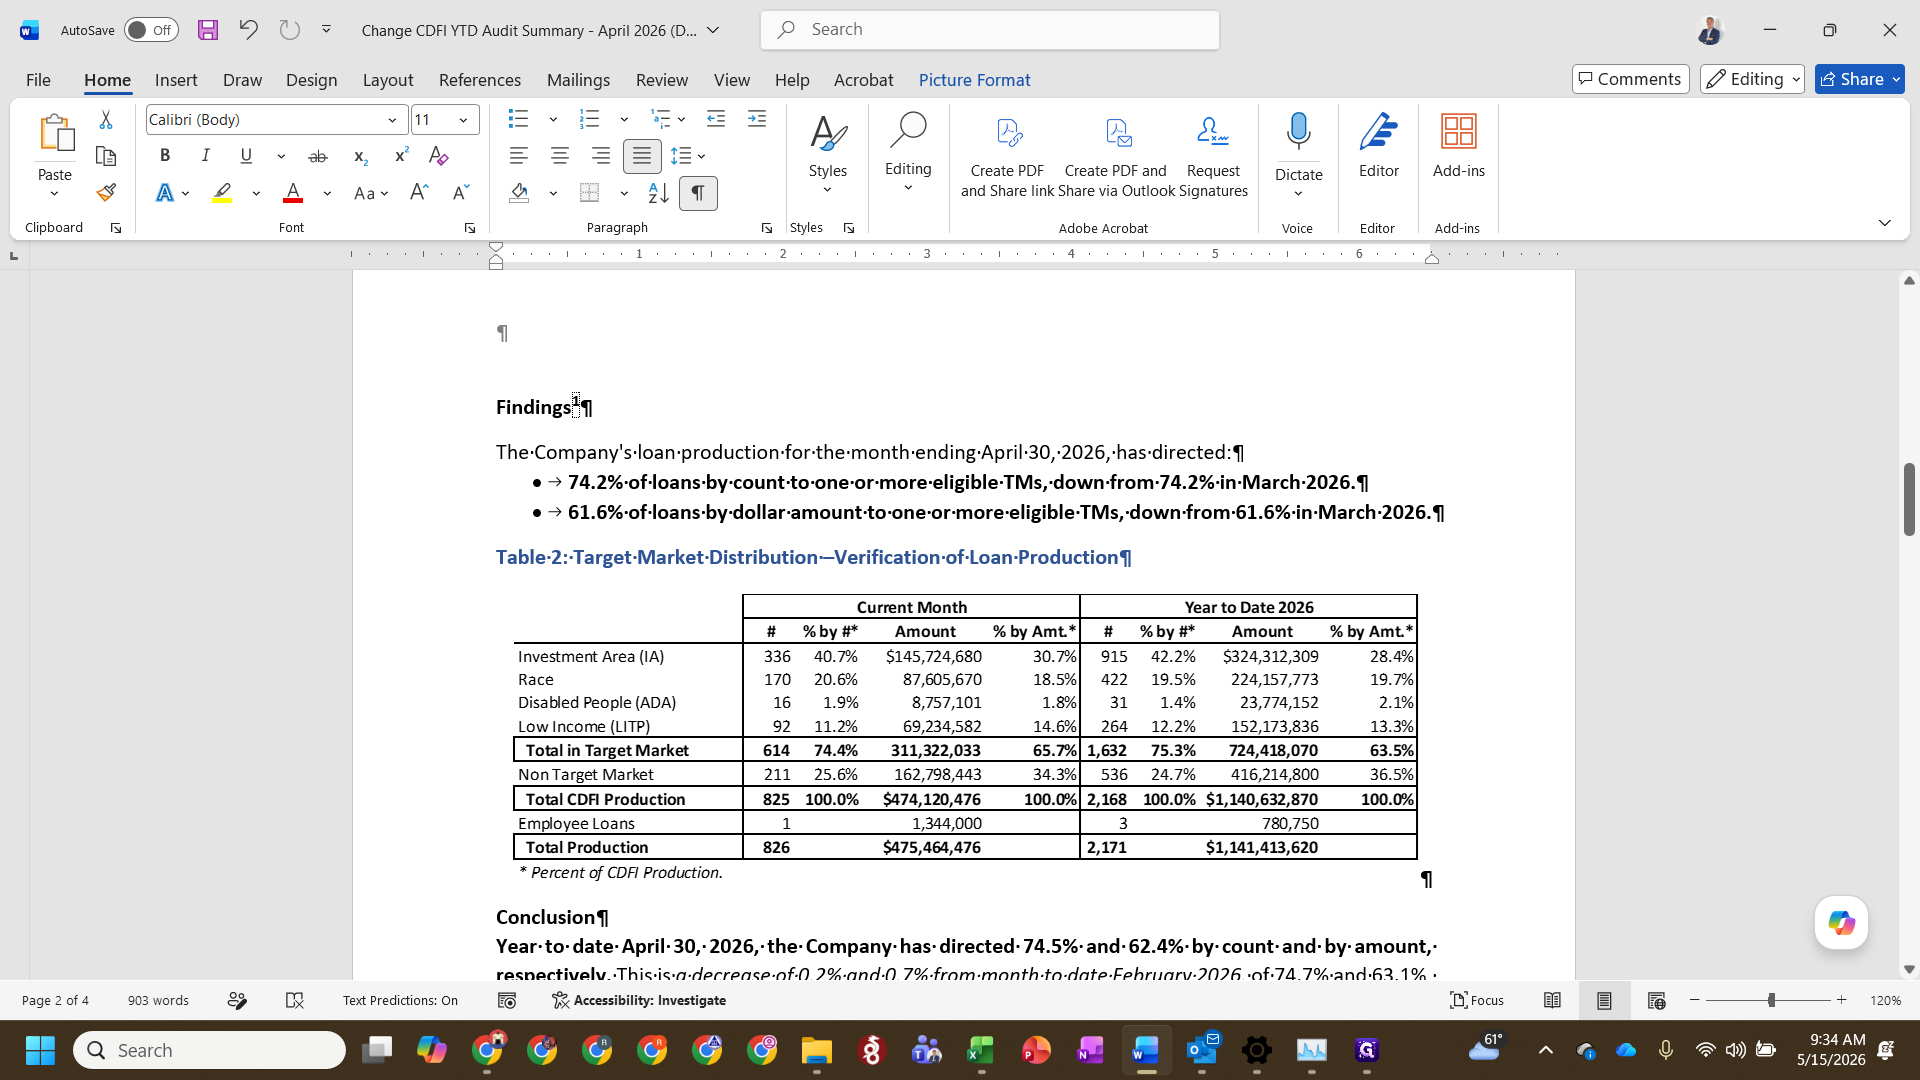Screen dimensions: 1920x1080
Task: Click the Cut scissors icon
Action: click(x=106, y=120)
